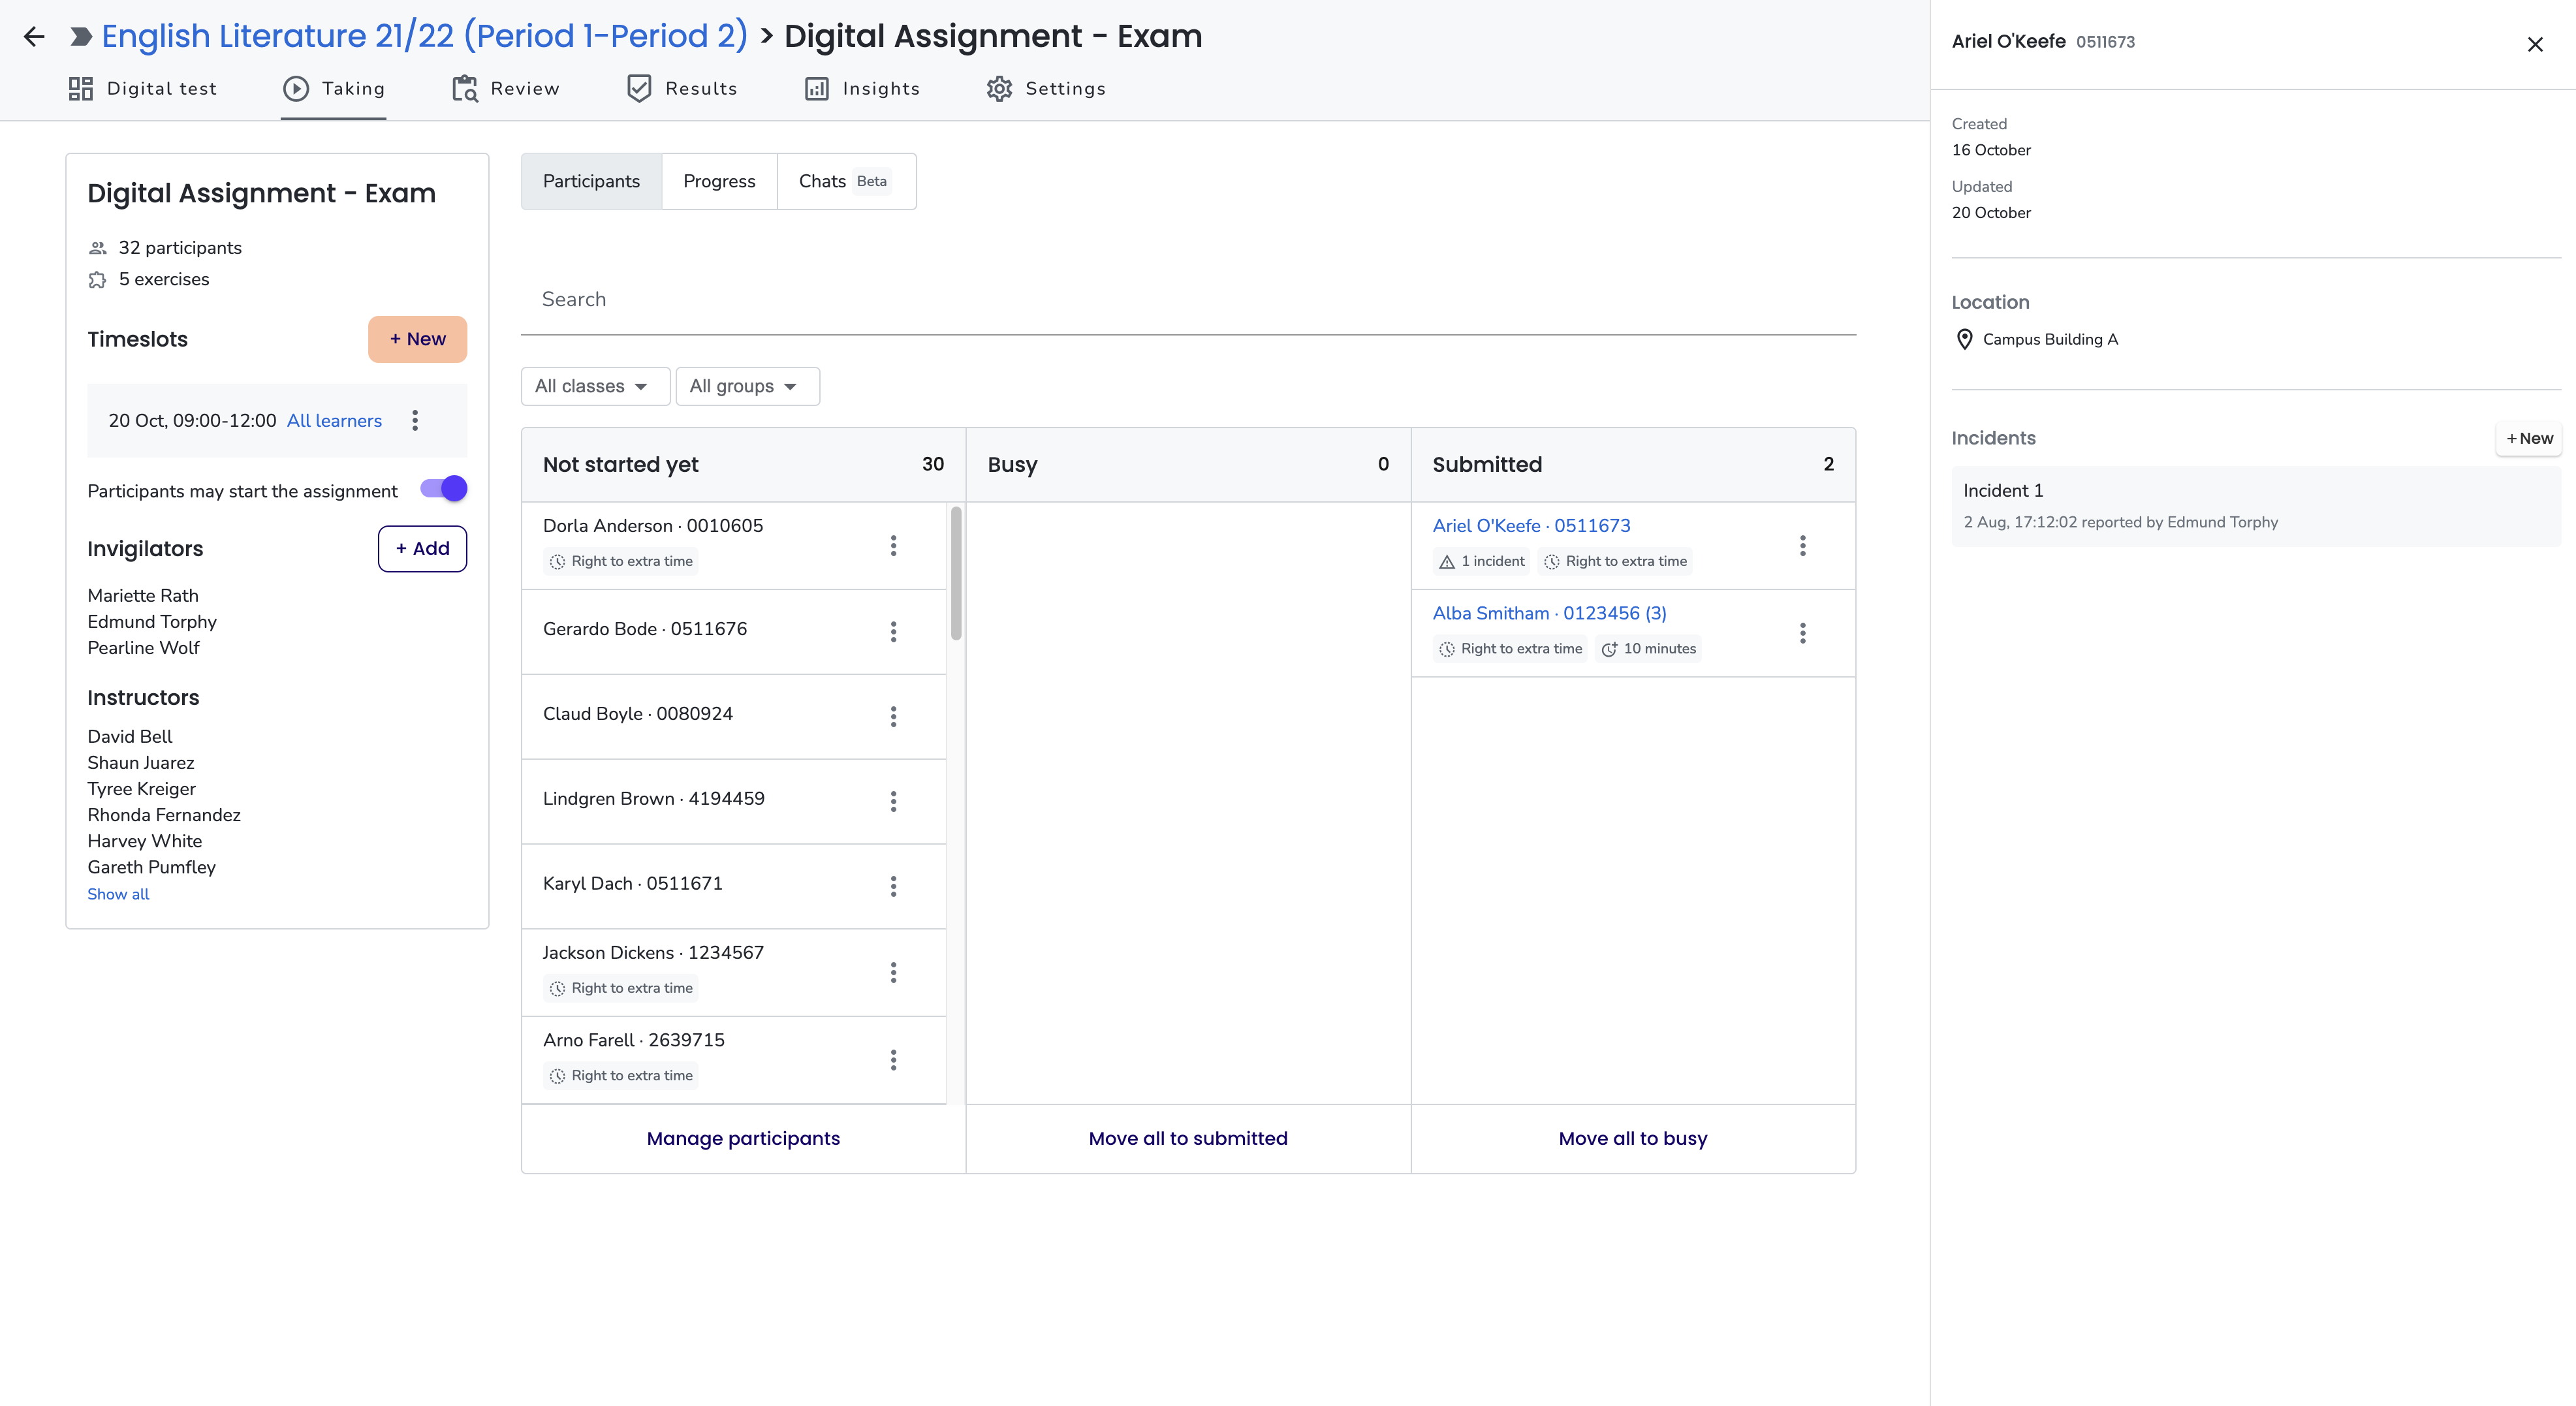
Task: Click Dorla Anderson's extra time clock icon
Action: (557, 562)
